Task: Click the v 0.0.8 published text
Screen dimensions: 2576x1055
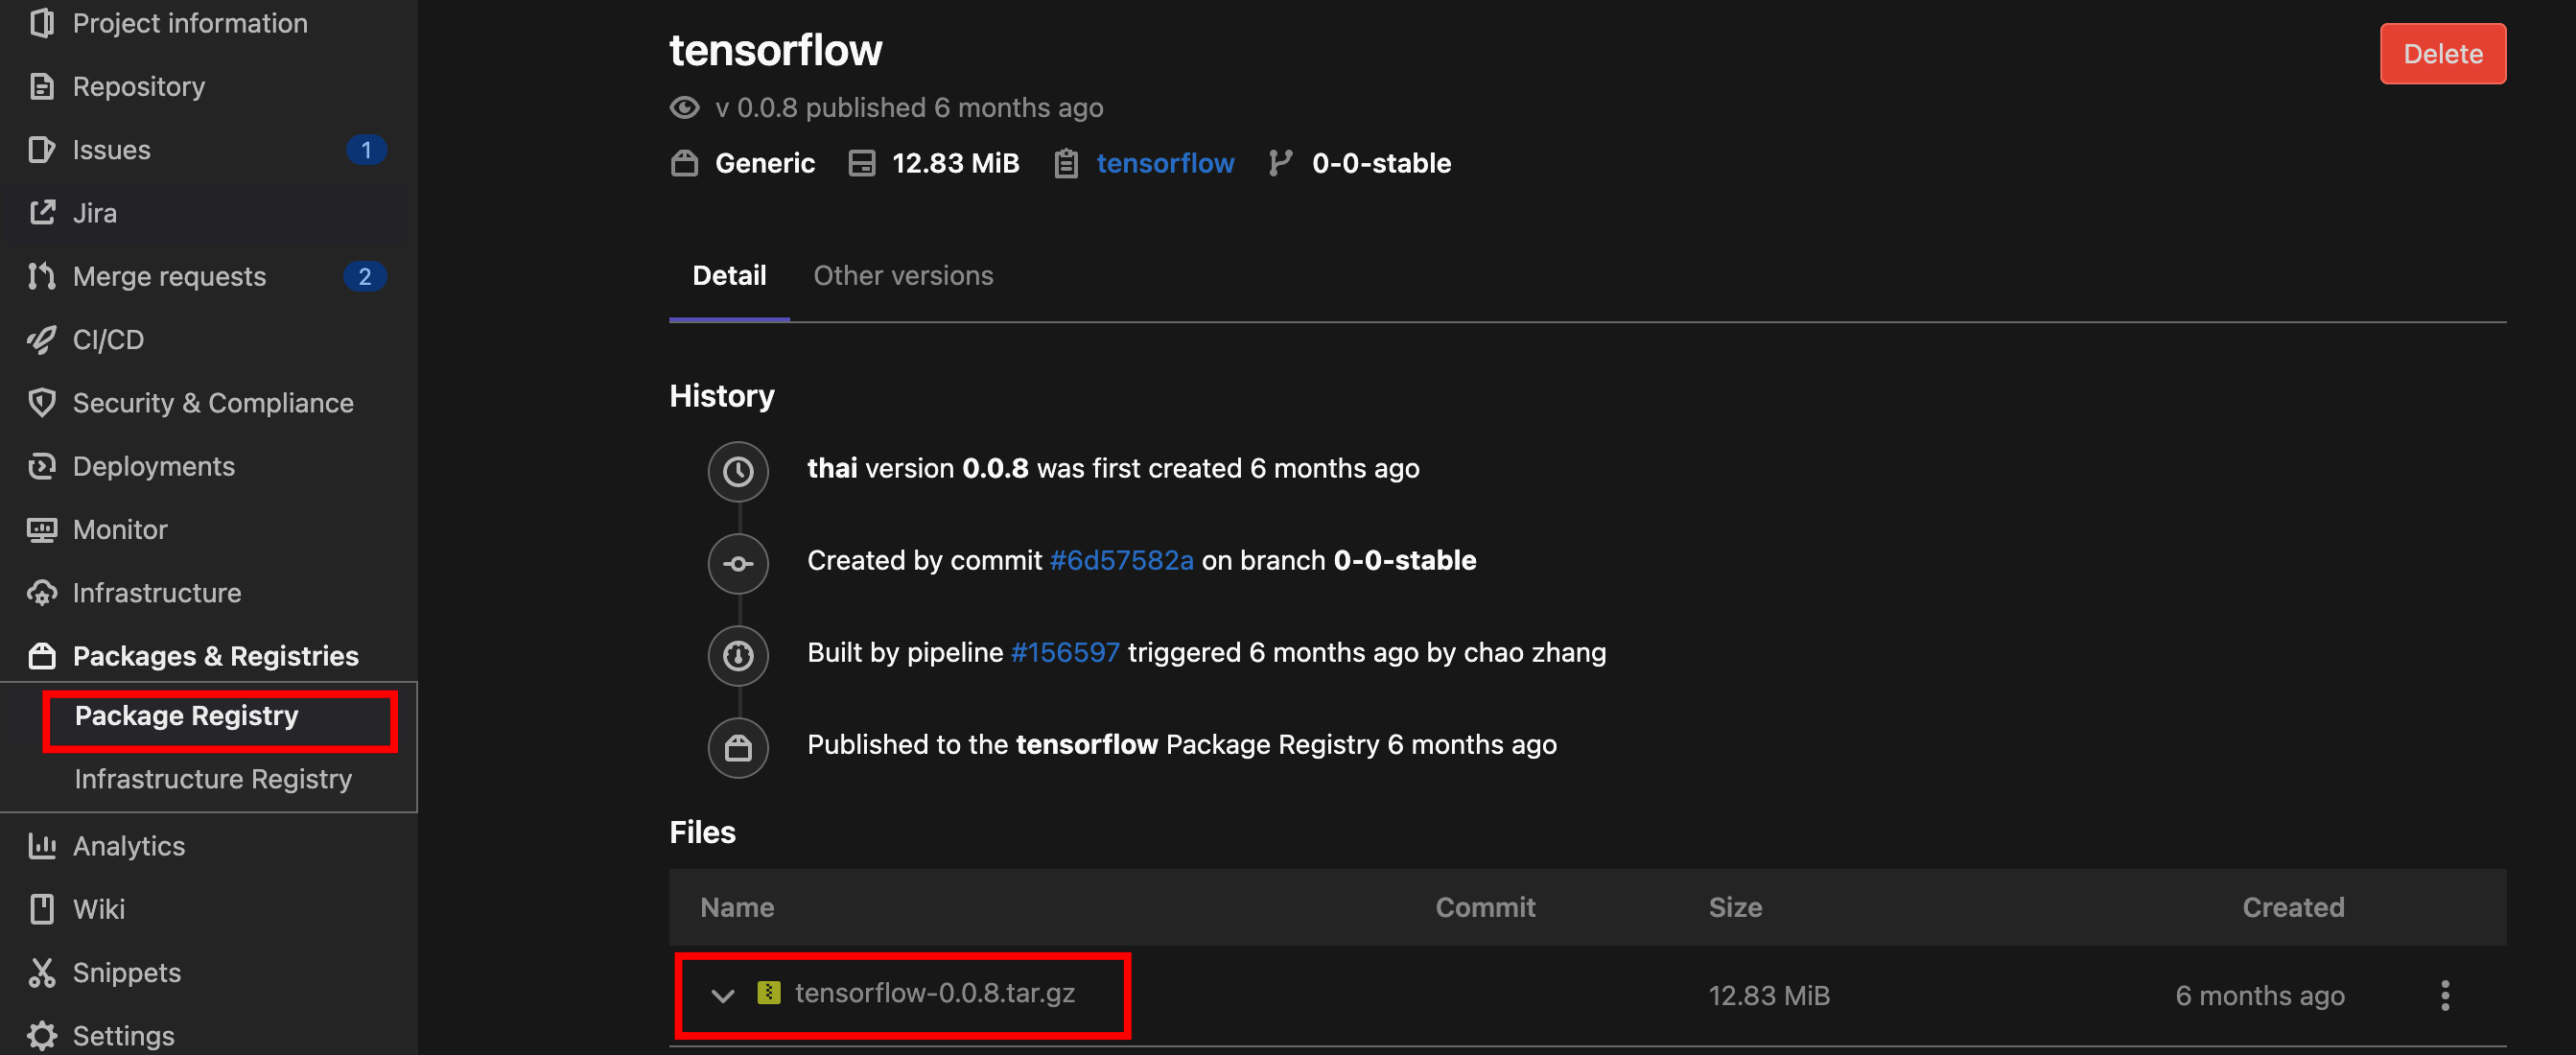Action: [909, 107]
